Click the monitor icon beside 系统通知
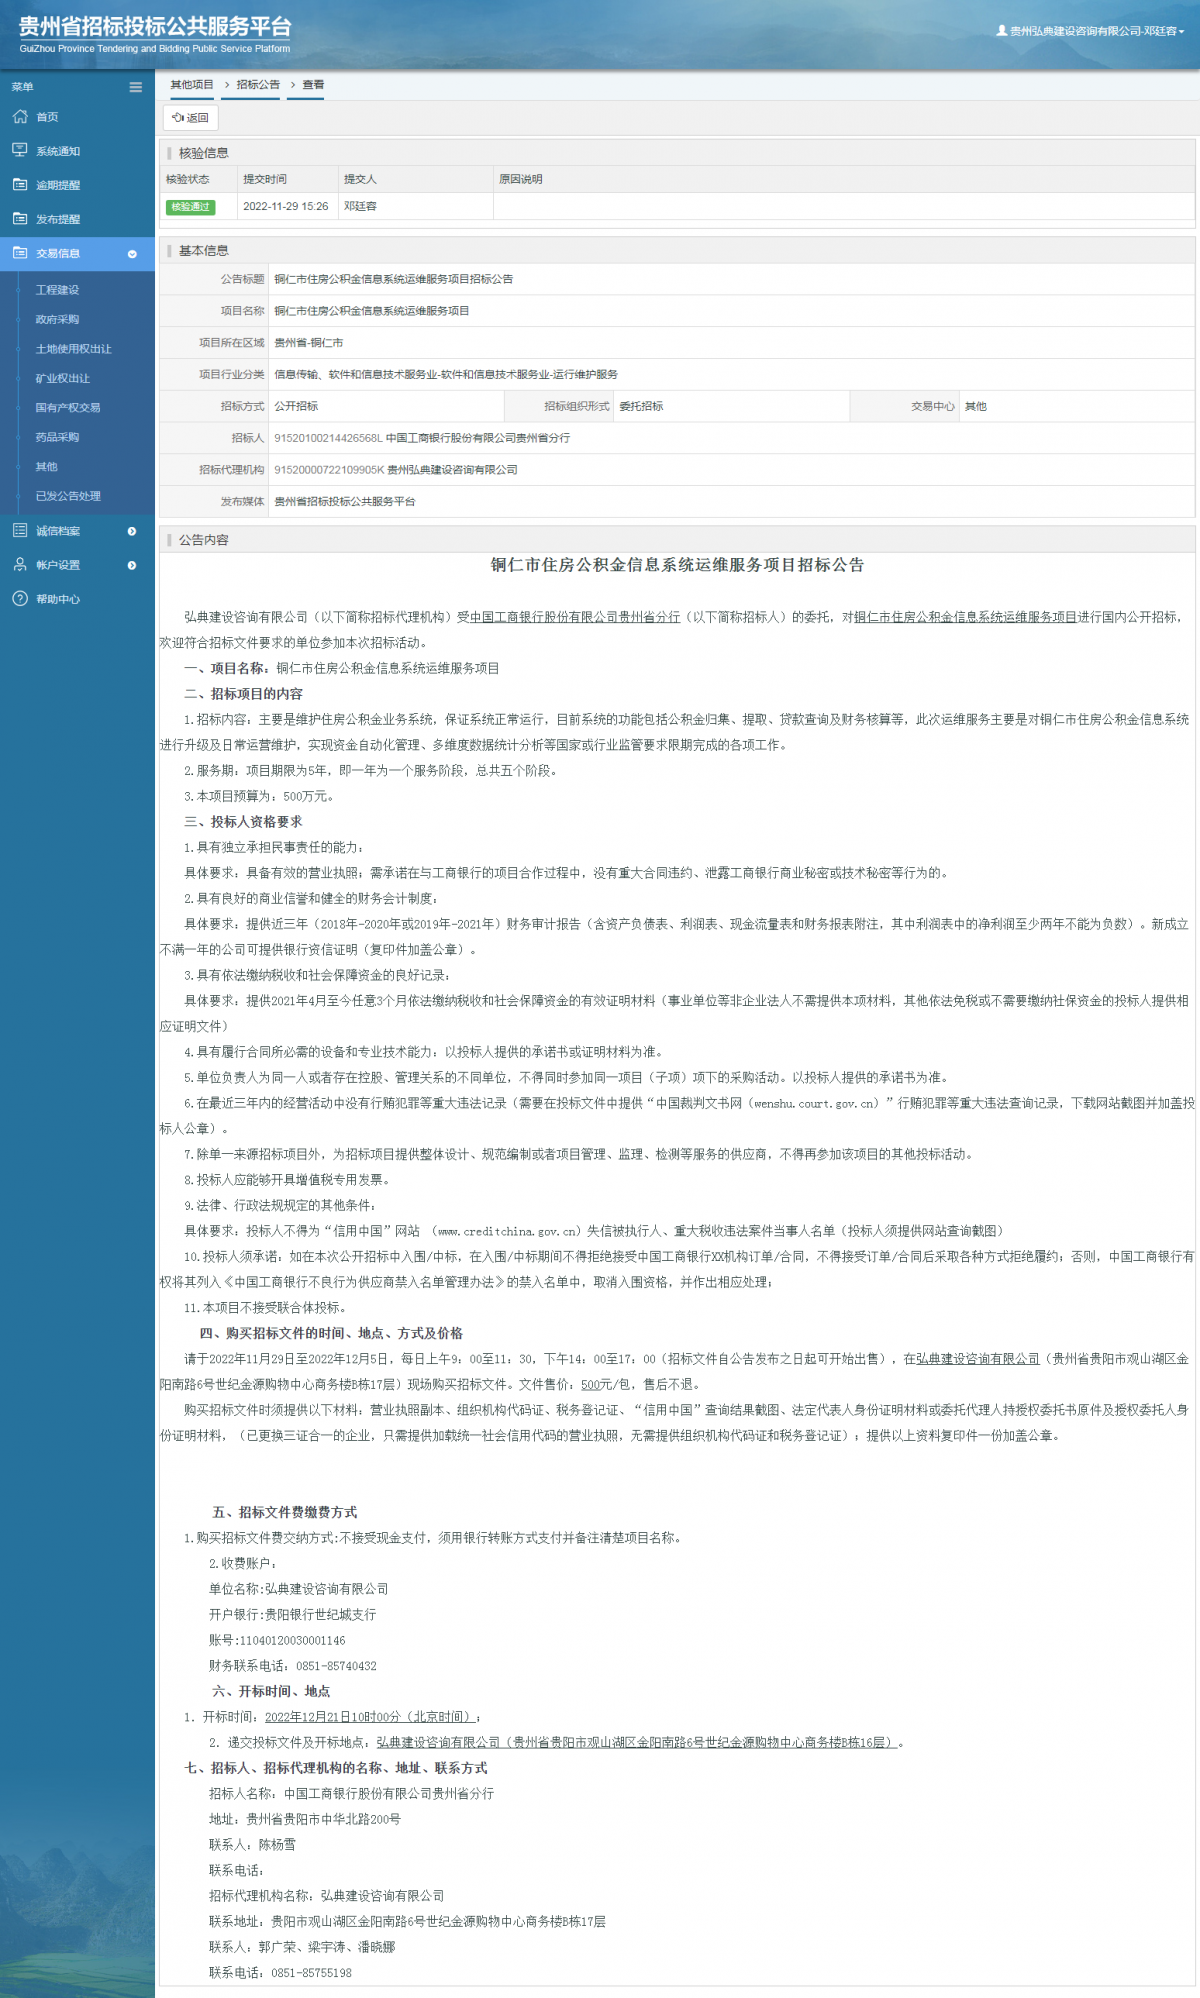Screen dimensions: 1200x1998 (x=20, y=151)
